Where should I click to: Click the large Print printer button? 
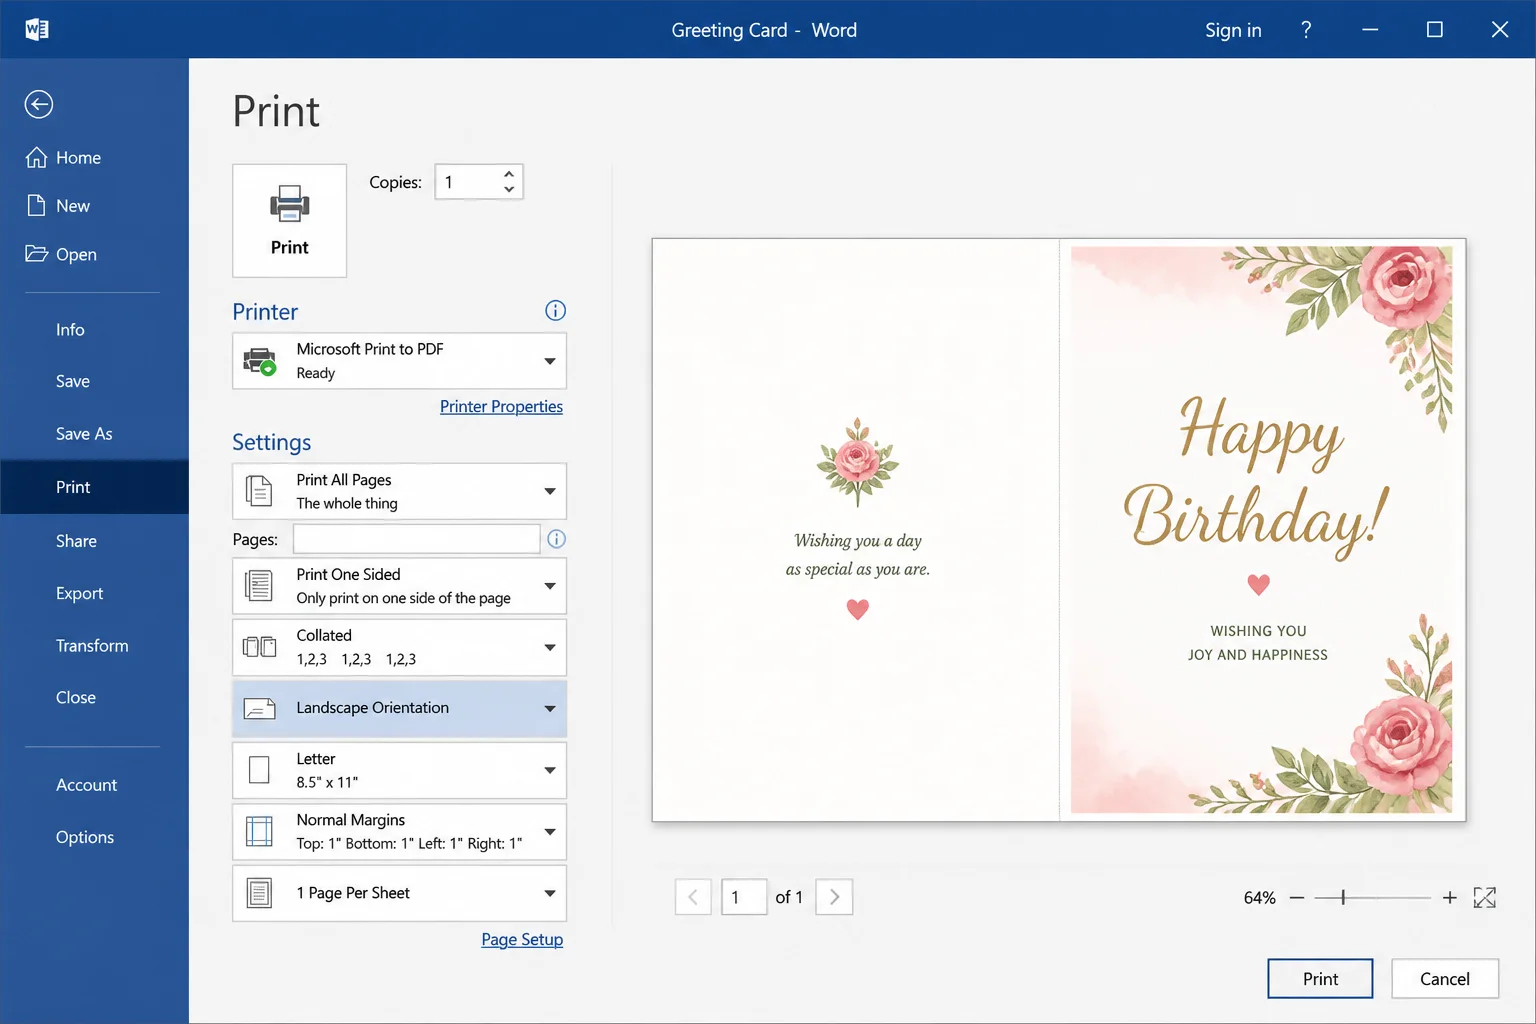tap(290, 221)
